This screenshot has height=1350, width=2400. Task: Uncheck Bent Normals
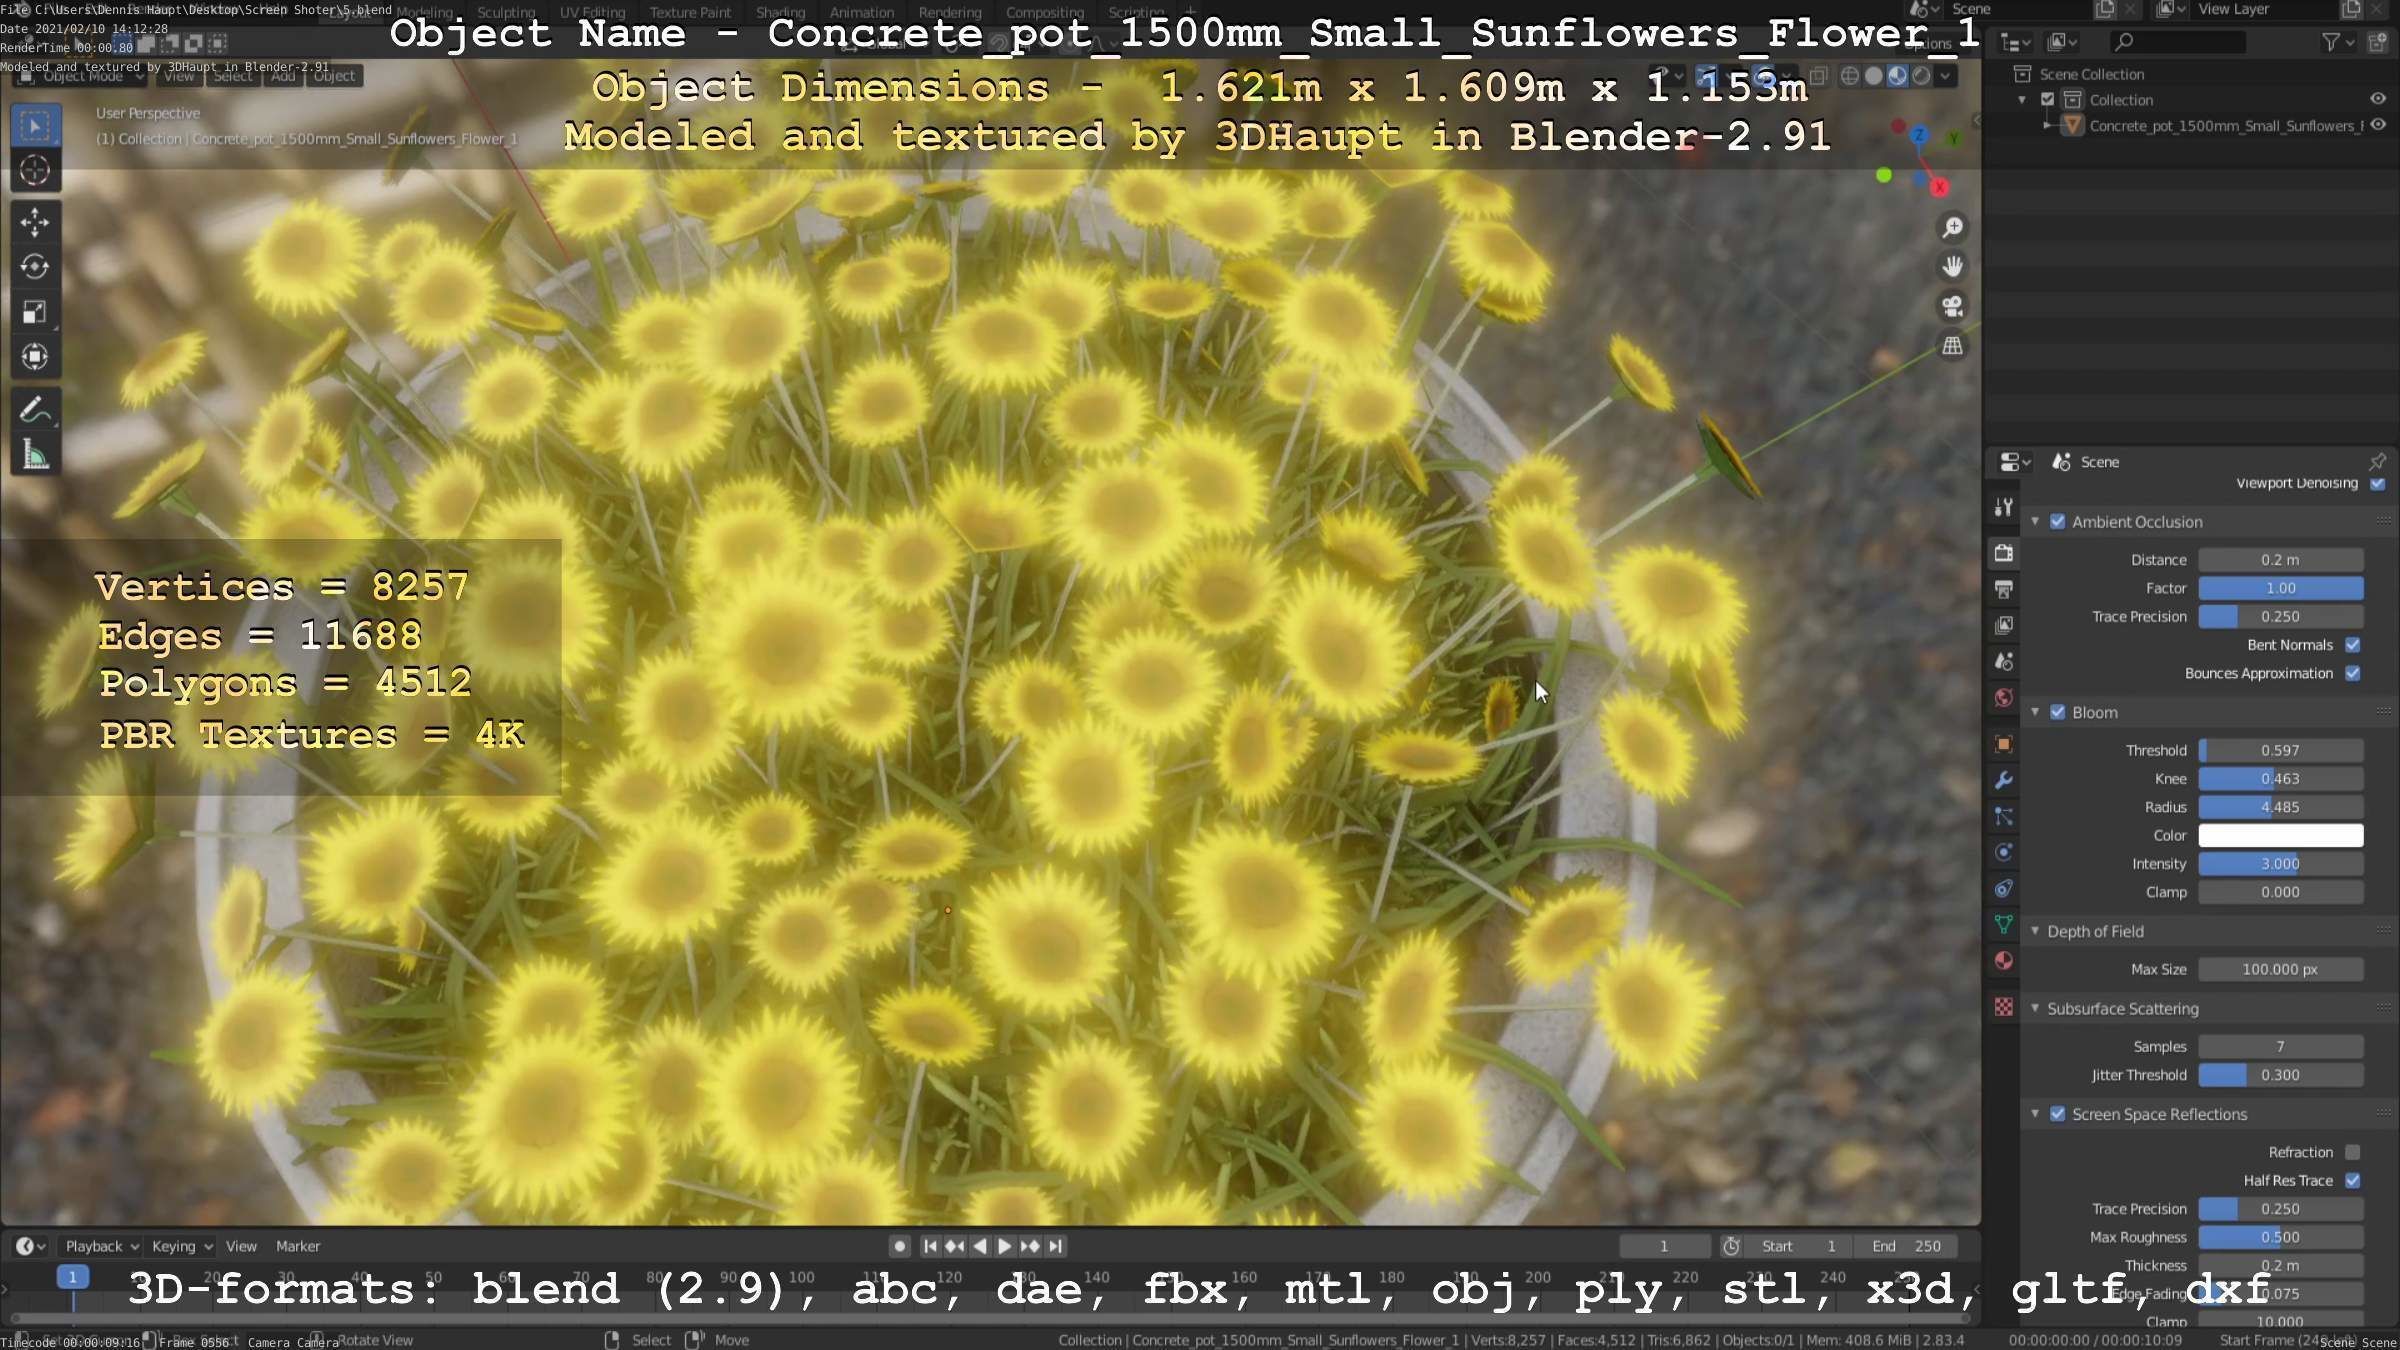(x=2353, y=645)
